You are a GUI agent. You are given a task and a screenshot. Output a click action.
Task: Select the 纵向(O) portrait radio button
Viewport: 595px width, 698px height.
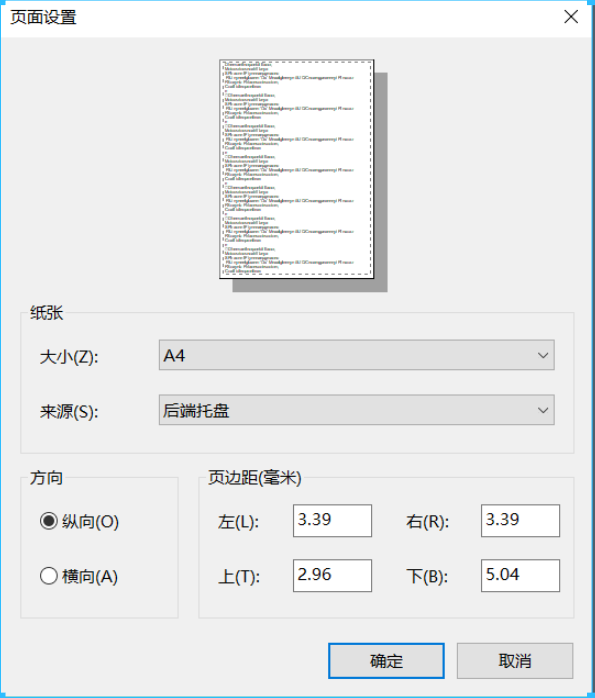click(49, 521)
